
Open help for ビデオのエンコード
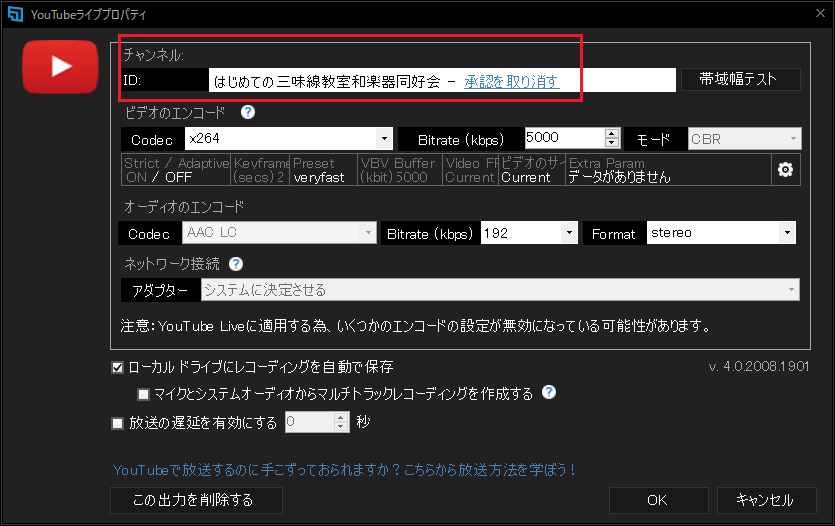248,112
